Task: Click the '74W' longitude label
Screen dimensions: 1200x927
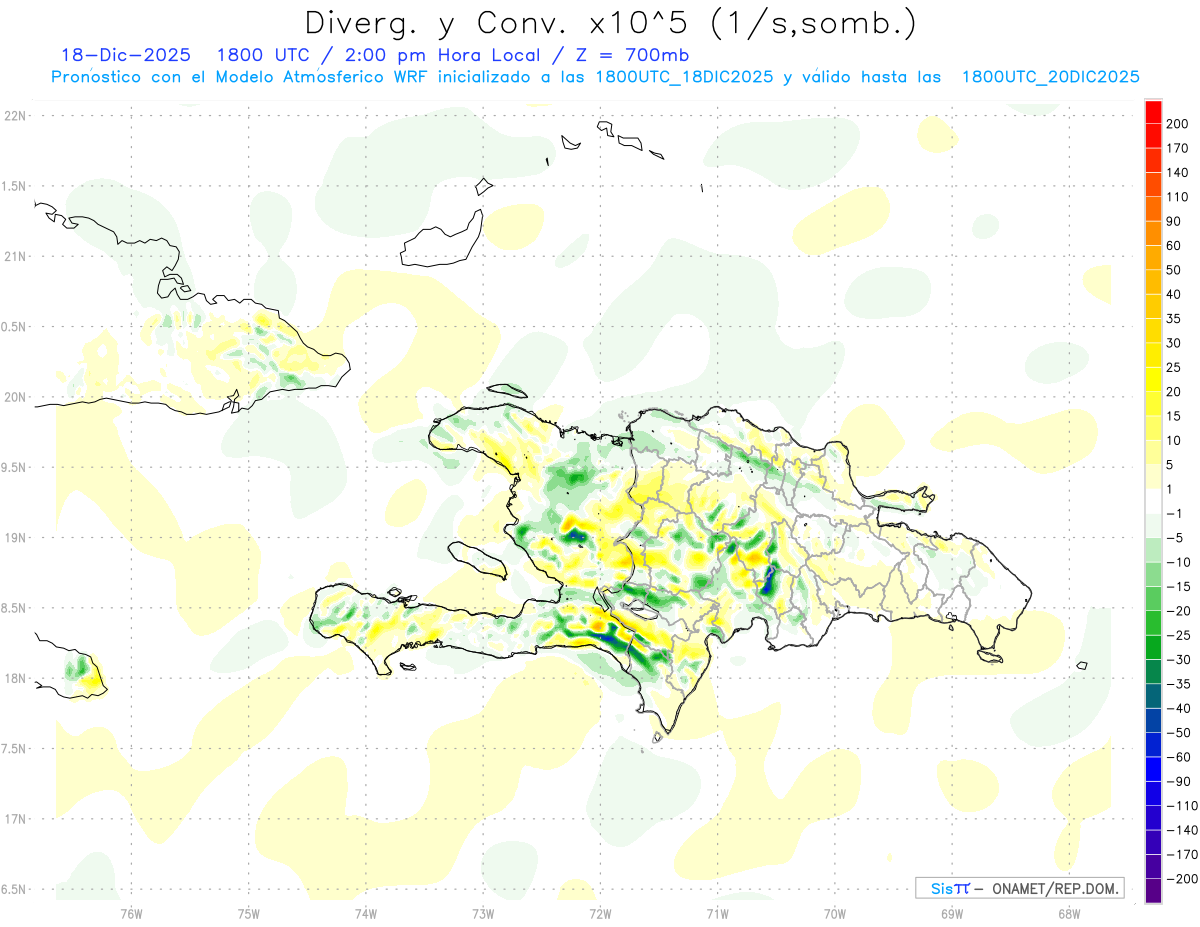Action: (366, 913)
